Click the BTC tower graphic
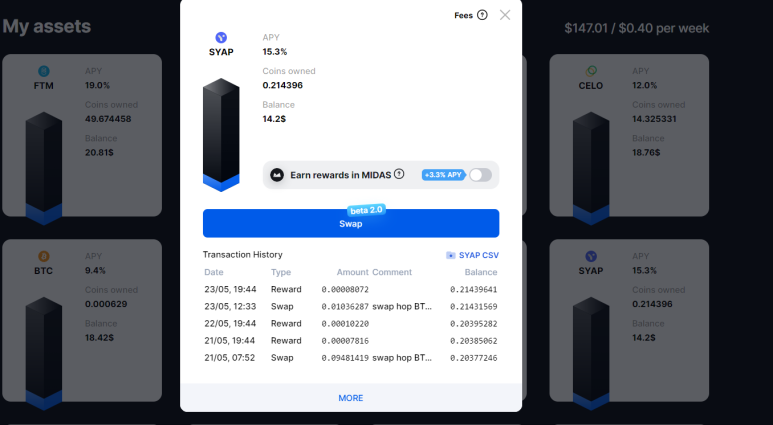Screen dimensions: 773x425 [x=44, y=353]
